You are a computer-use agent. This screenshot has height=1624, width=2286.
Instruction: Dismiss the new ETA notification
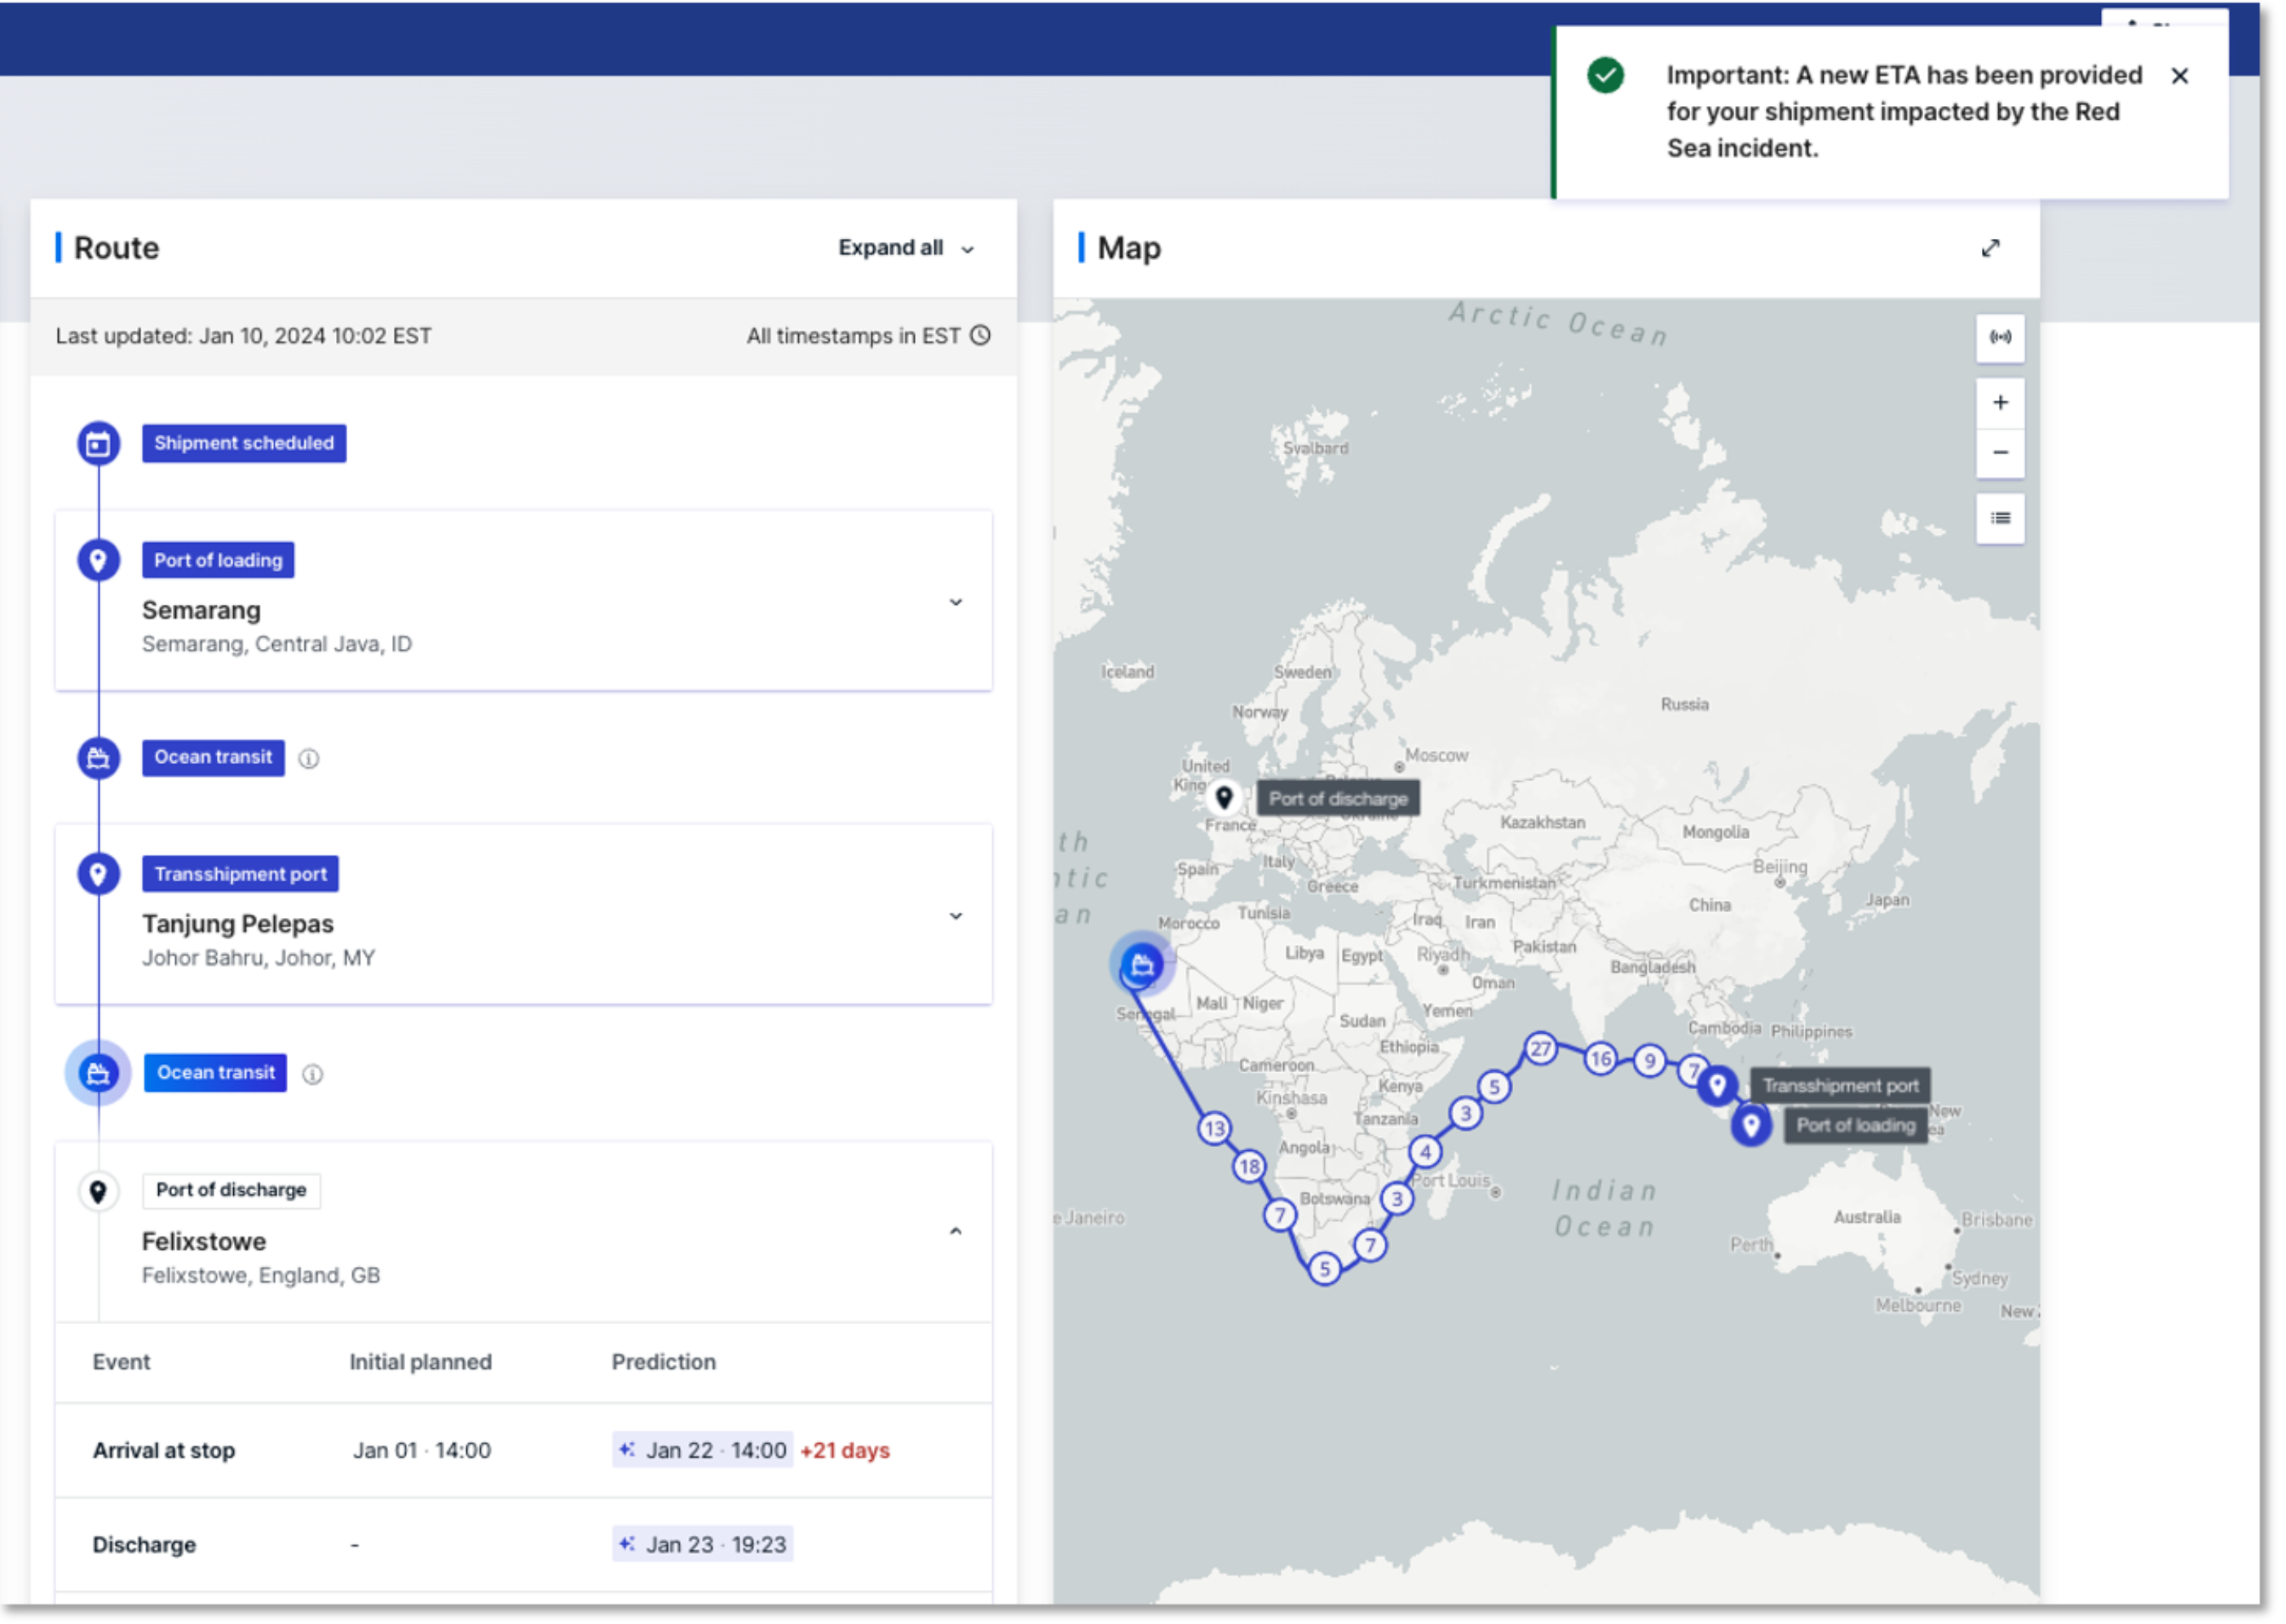pos(2180,76)
